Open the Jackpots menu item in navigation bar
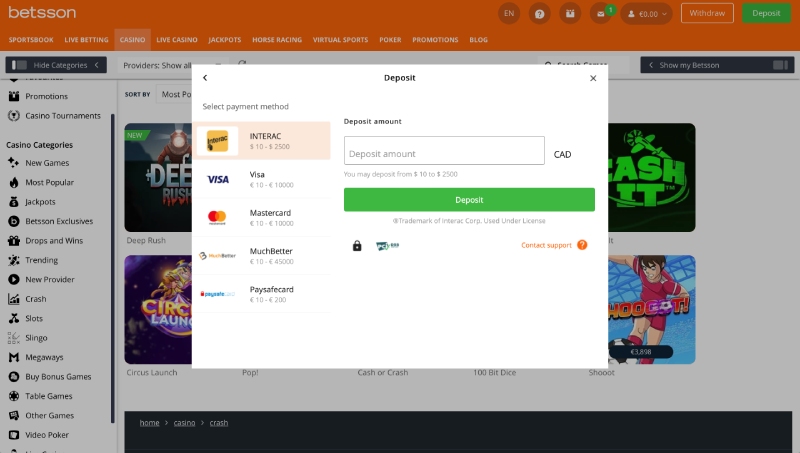Image resolution: width=800 pixels, height=453 pixels. pos(224,39)
